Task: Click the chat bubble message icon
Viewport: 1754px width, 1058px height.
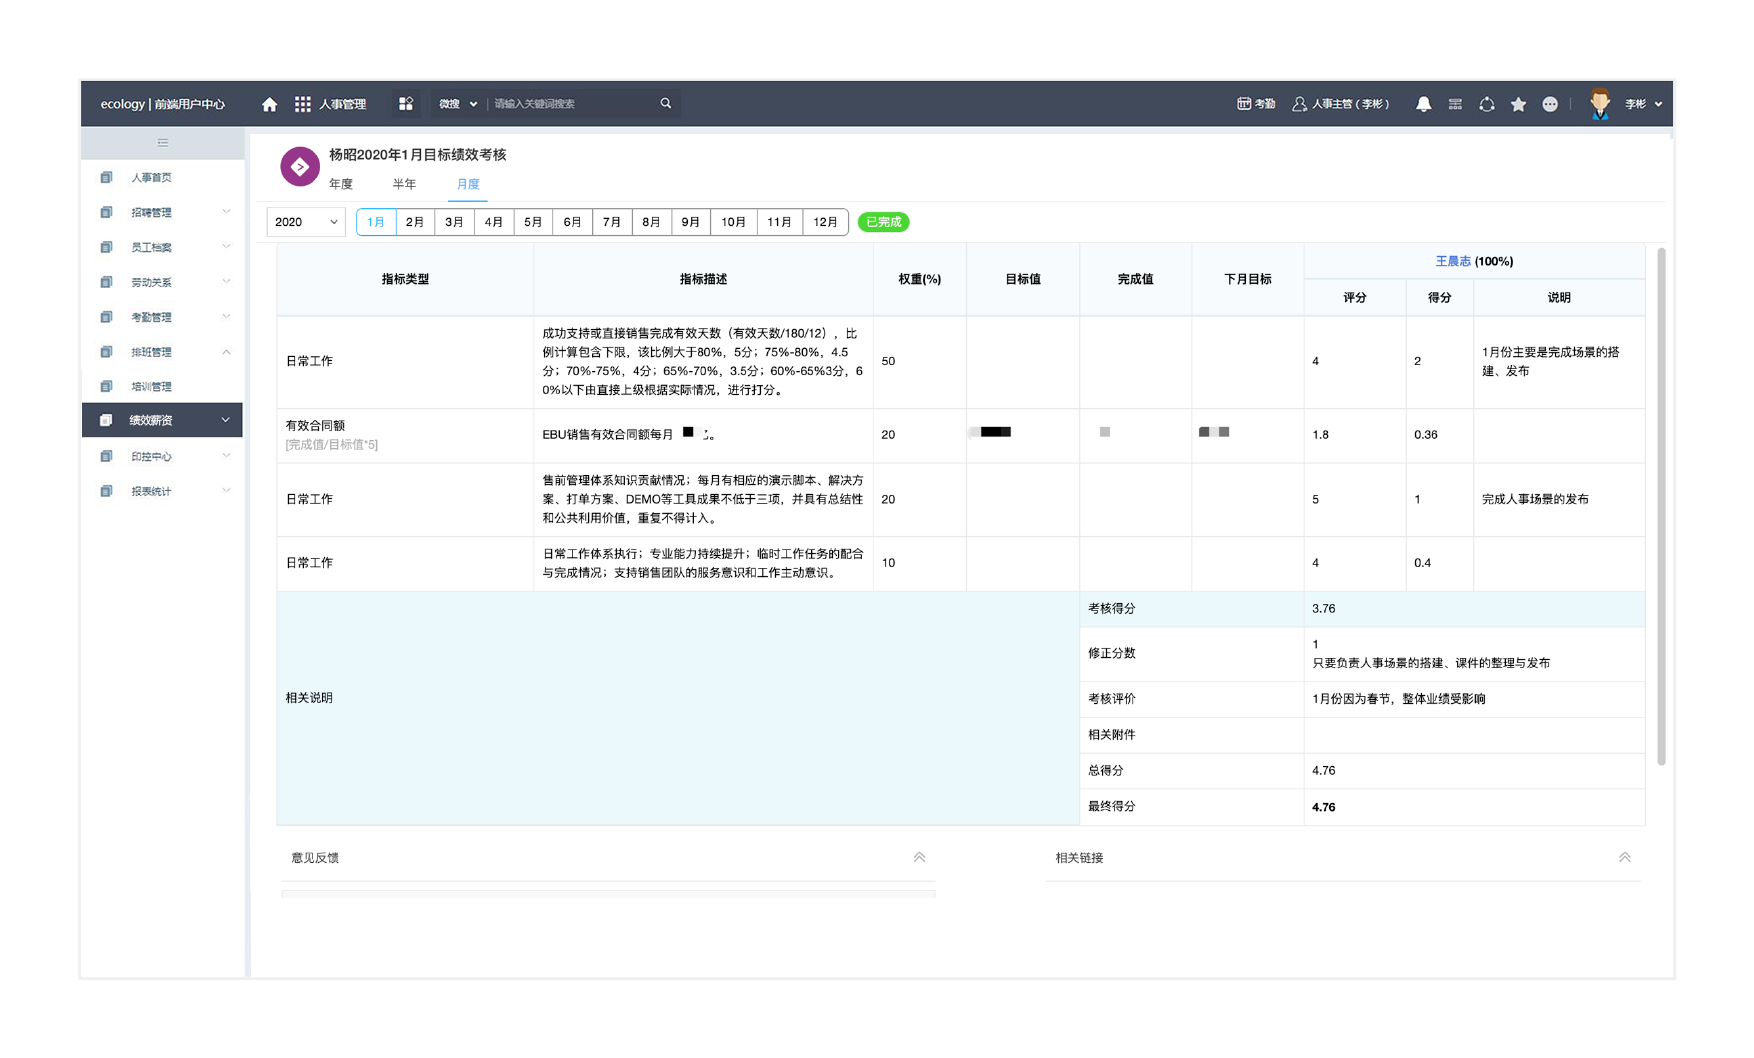Action: click(x=1550, y=104)
